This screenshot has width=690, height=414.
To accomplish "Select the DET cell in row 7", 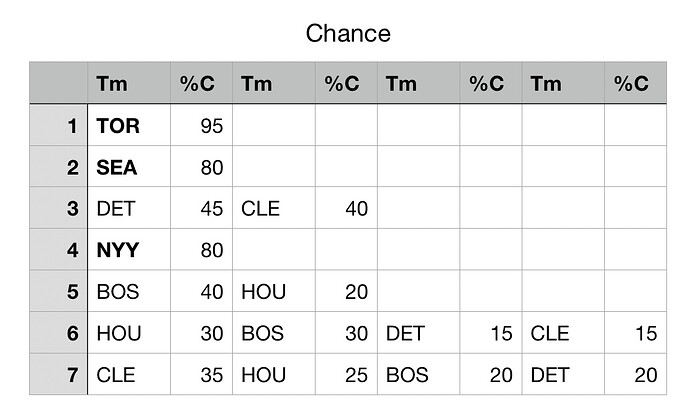I will pyautogui.click(x=563, y=374).
